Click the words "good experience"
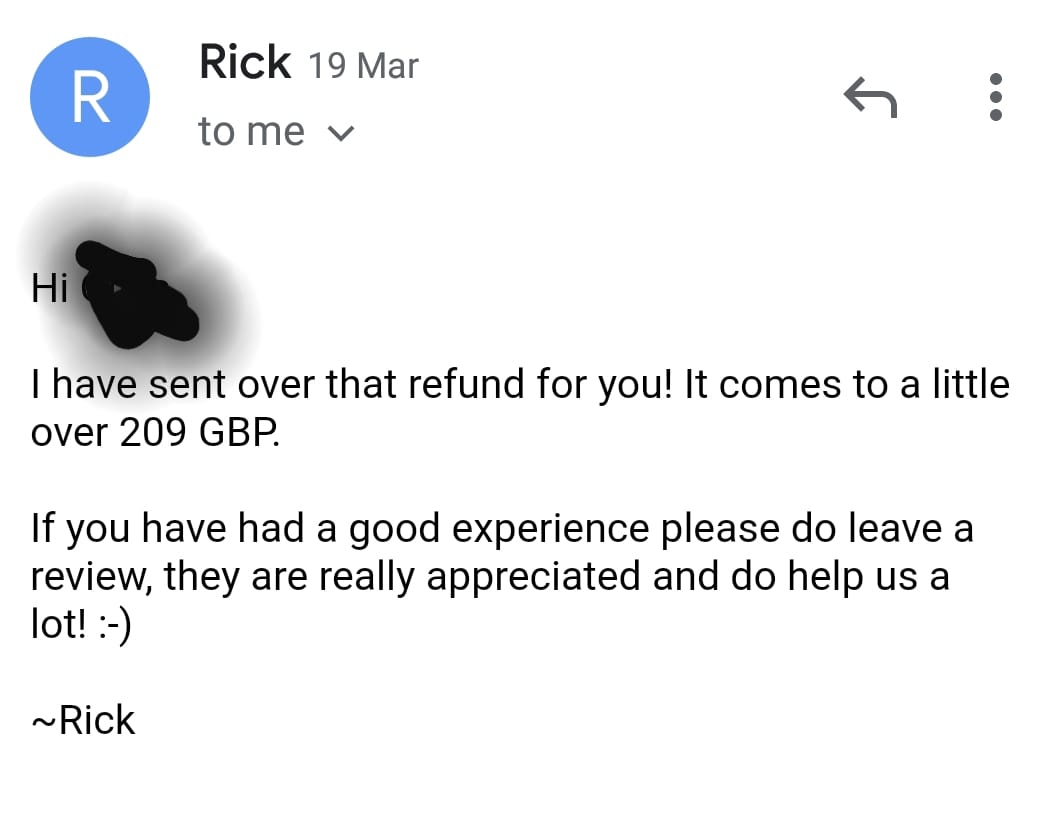Screen dimensions: 1062x826 pyautogui.click(x=499, y=529)
